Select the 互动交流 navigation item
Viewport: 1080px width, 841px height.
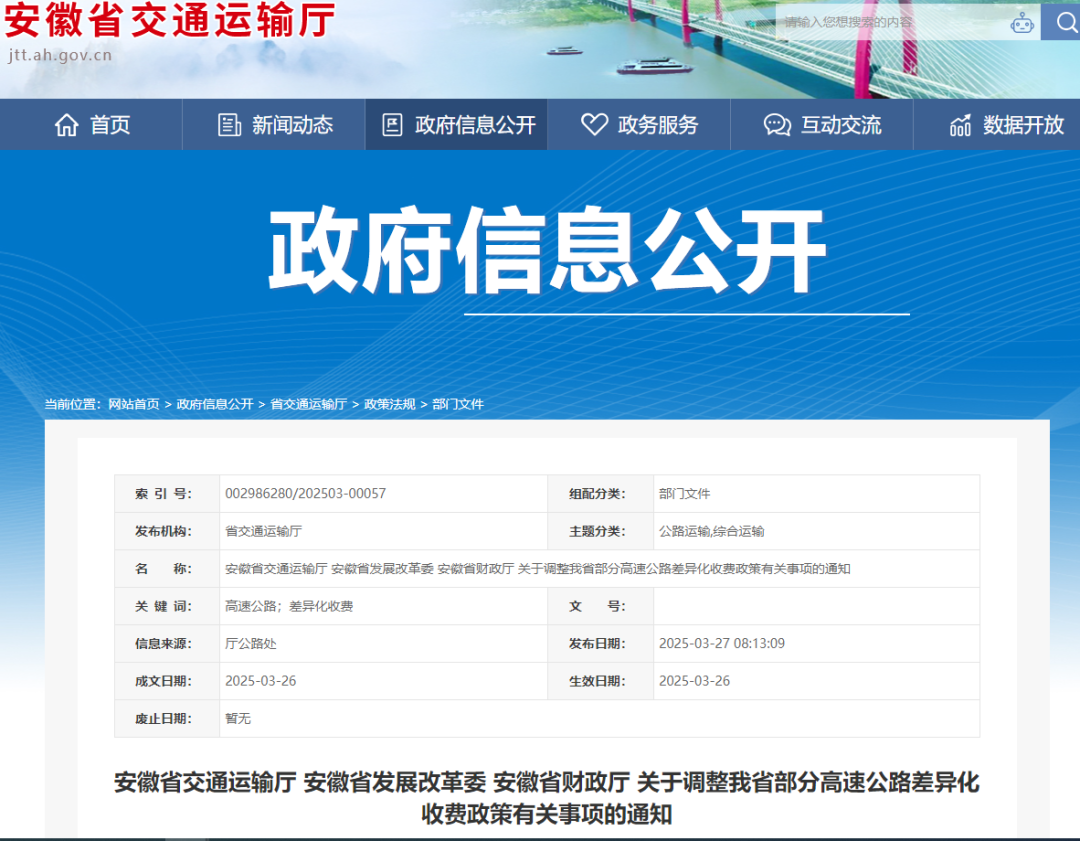(841, 125)
